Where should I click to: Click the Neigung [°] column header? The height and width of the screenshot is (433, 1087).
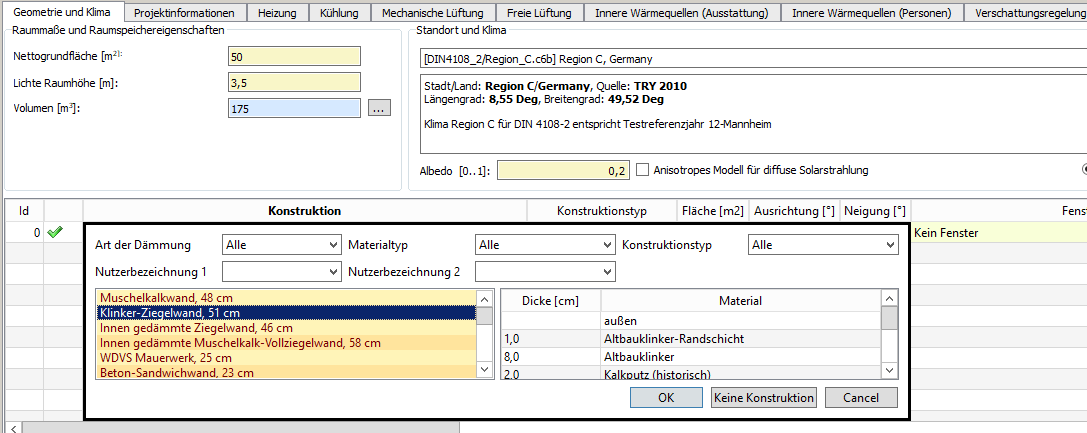tap(875, 211)
